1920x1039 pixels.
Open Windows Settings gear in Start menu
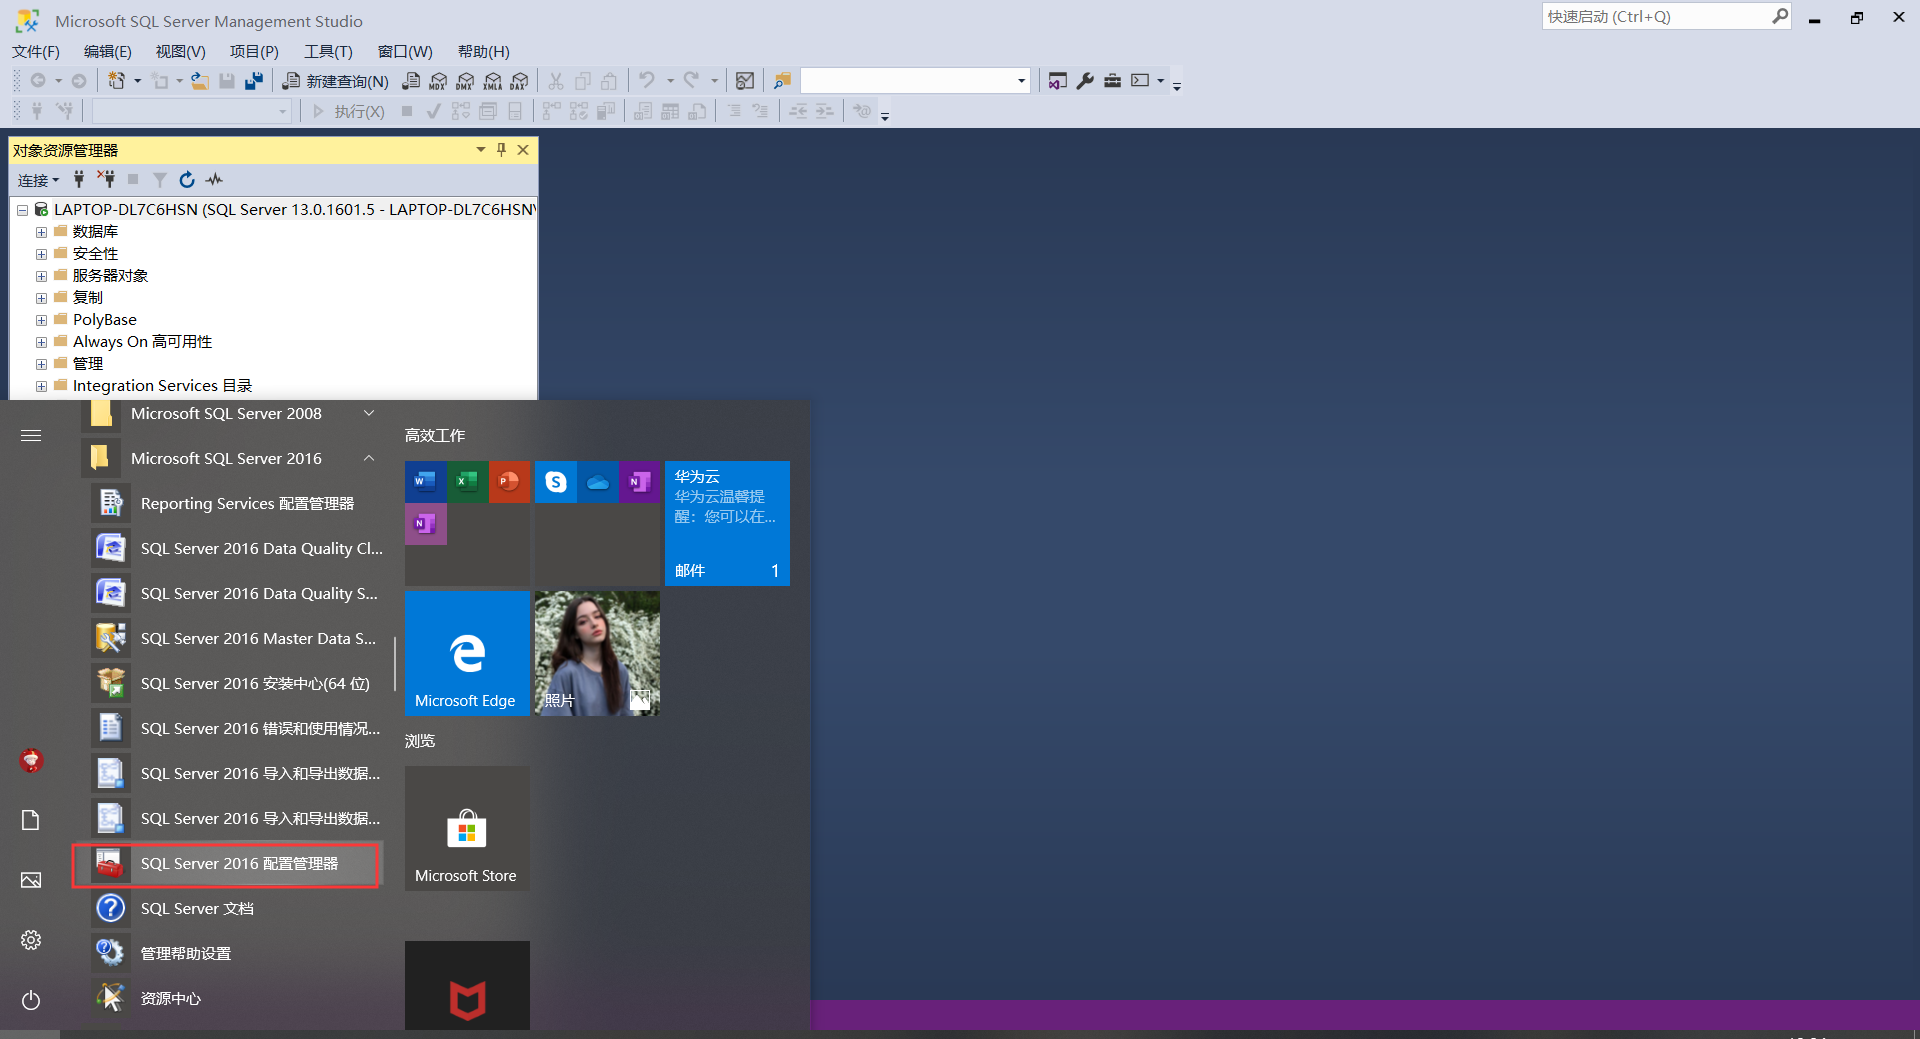click(31, 940)
